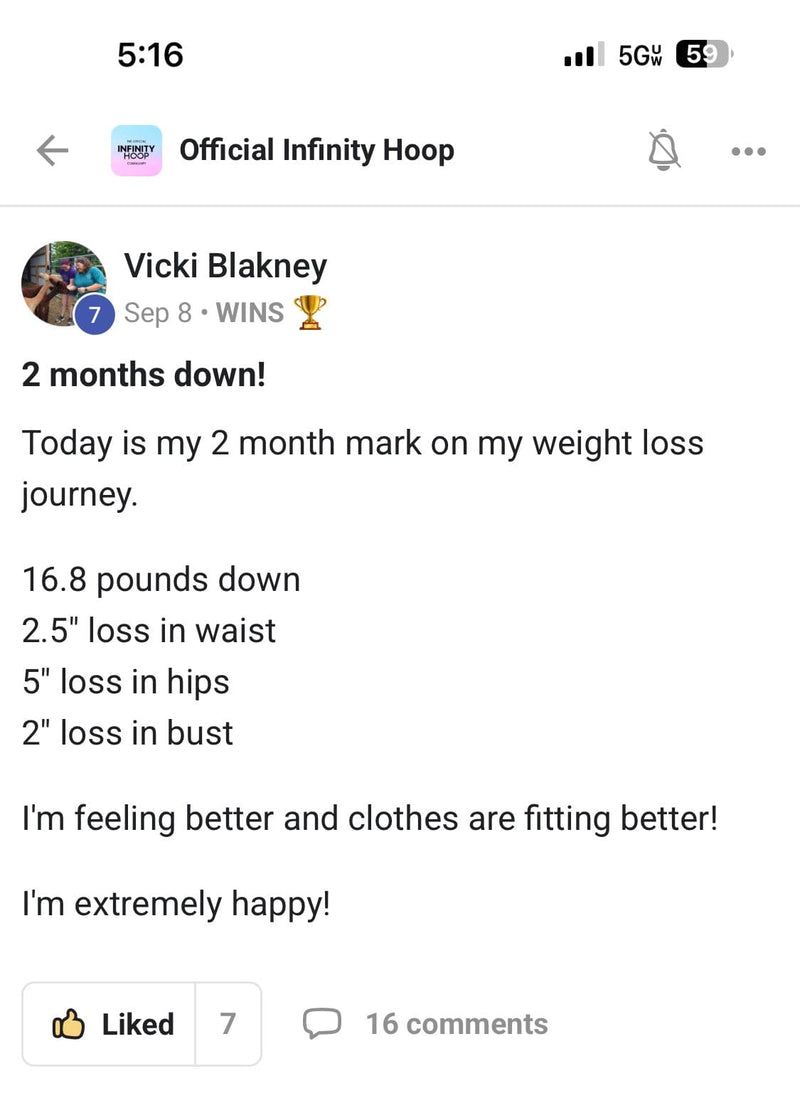Image resolution: width=800 pixels, height=1098 pixels.
Task: Tap the back arrow
Action: (x=52, y=151)
